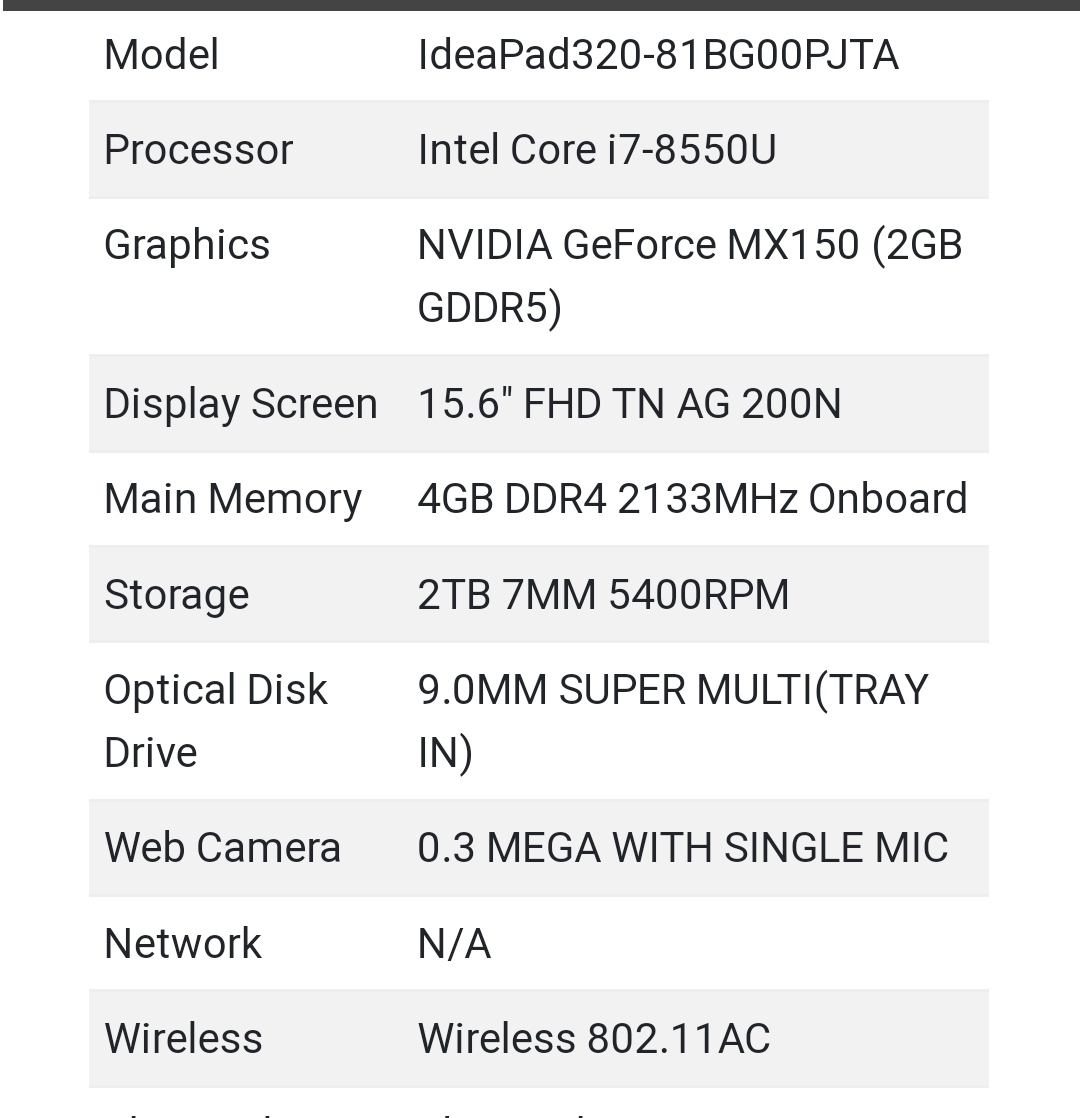Select the Graphics row label

coord(187,245)
